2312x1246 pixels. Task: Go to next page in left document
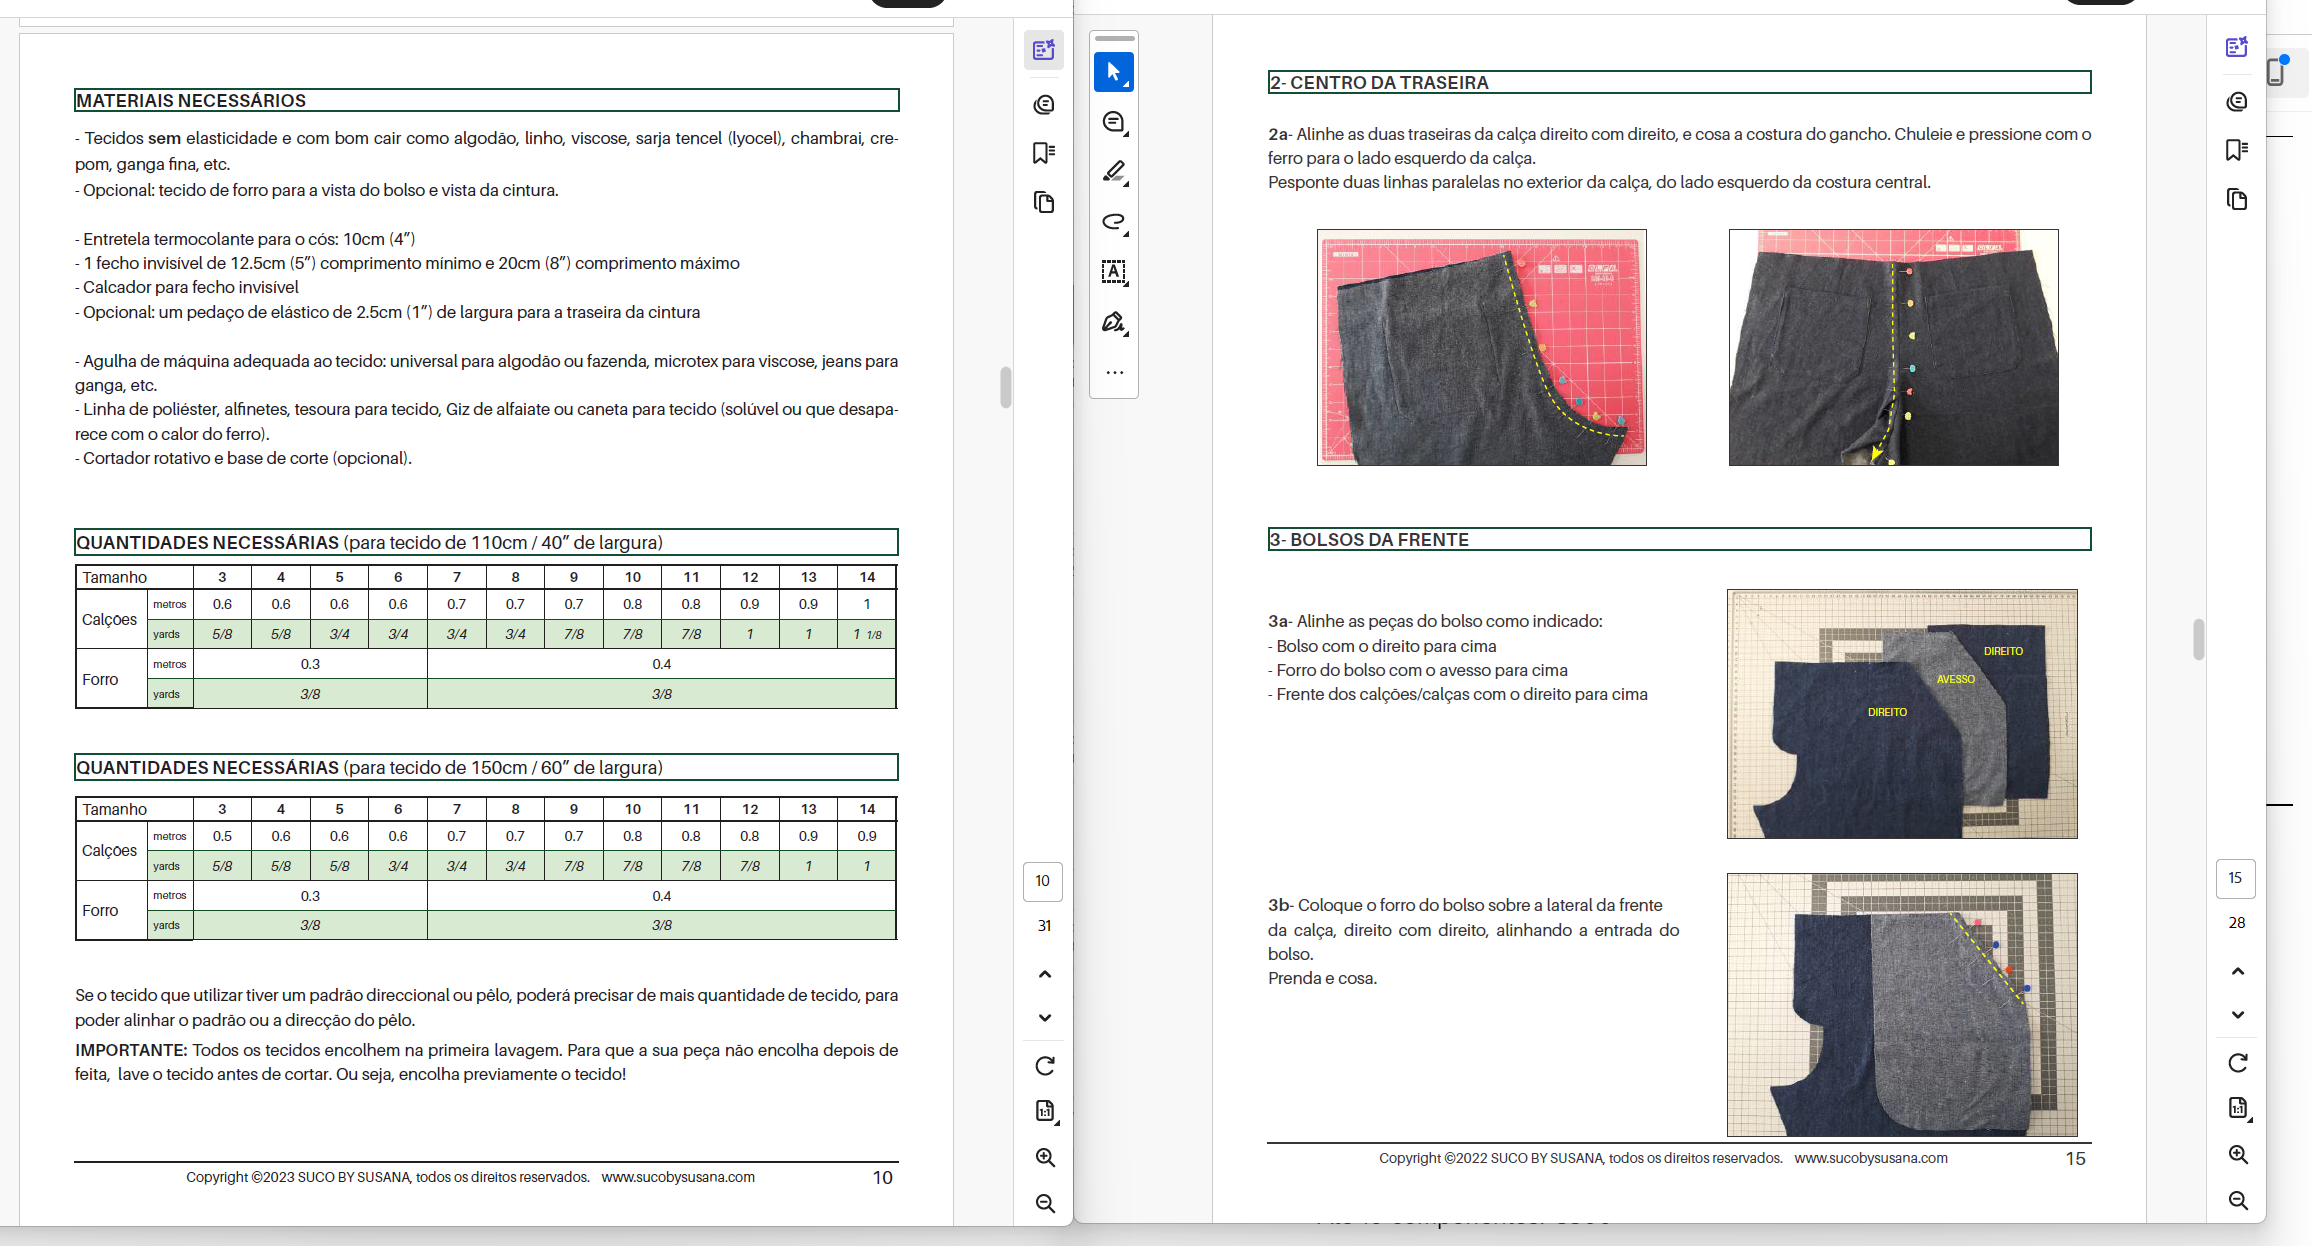click(x=1045, y=1018)
